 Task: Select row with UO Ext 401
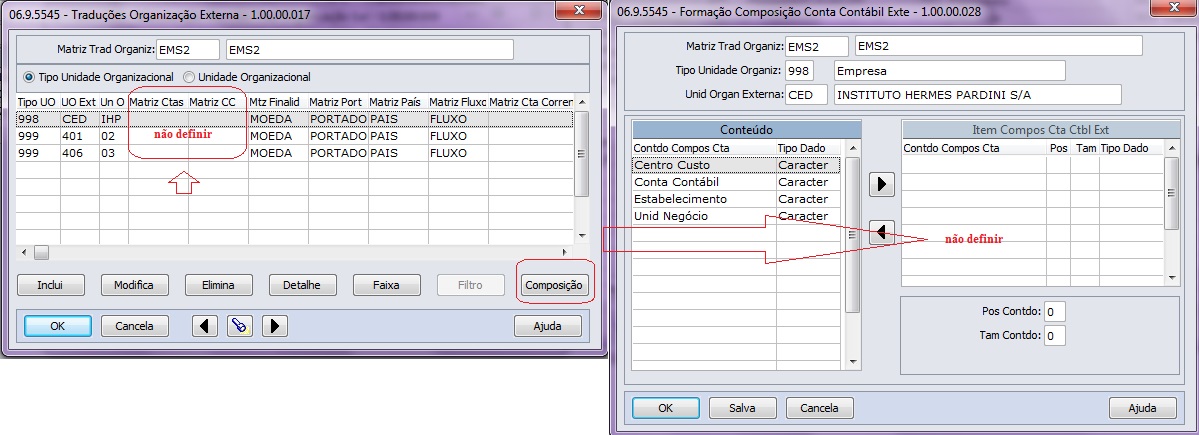(75, 136)
